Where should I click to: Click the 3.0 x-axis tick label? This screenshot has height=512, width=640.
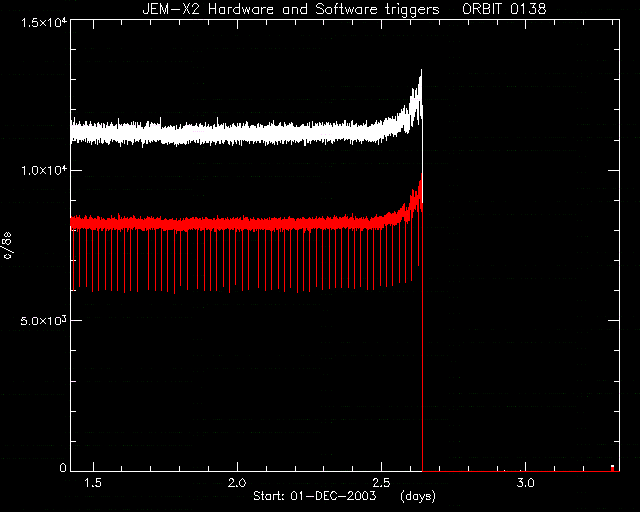(x=525, y=483)
